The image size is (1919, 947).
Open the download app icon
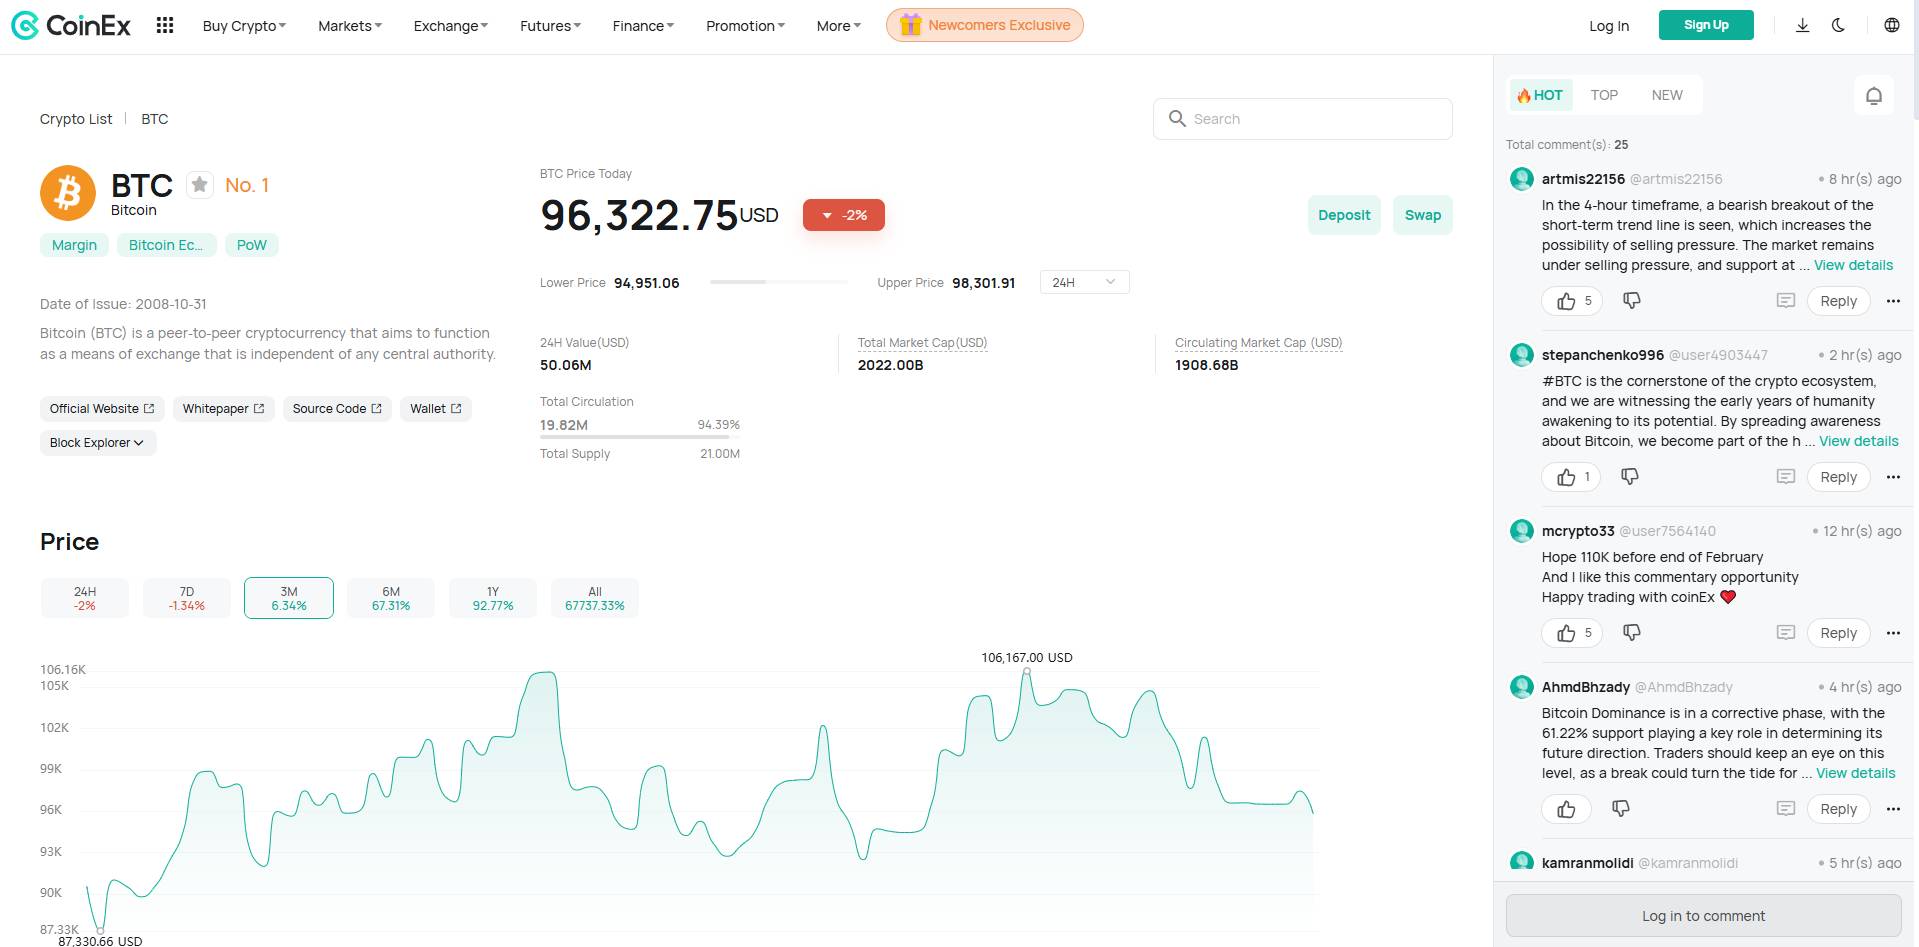1802,25
